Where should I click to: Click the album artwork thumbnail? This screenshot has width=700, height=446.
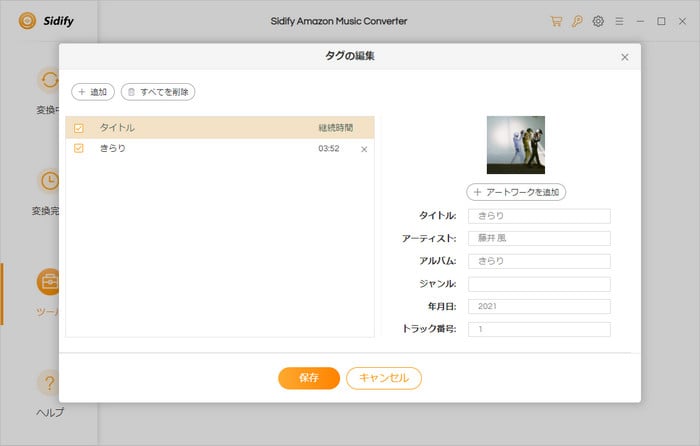click(x=516, y=145)
